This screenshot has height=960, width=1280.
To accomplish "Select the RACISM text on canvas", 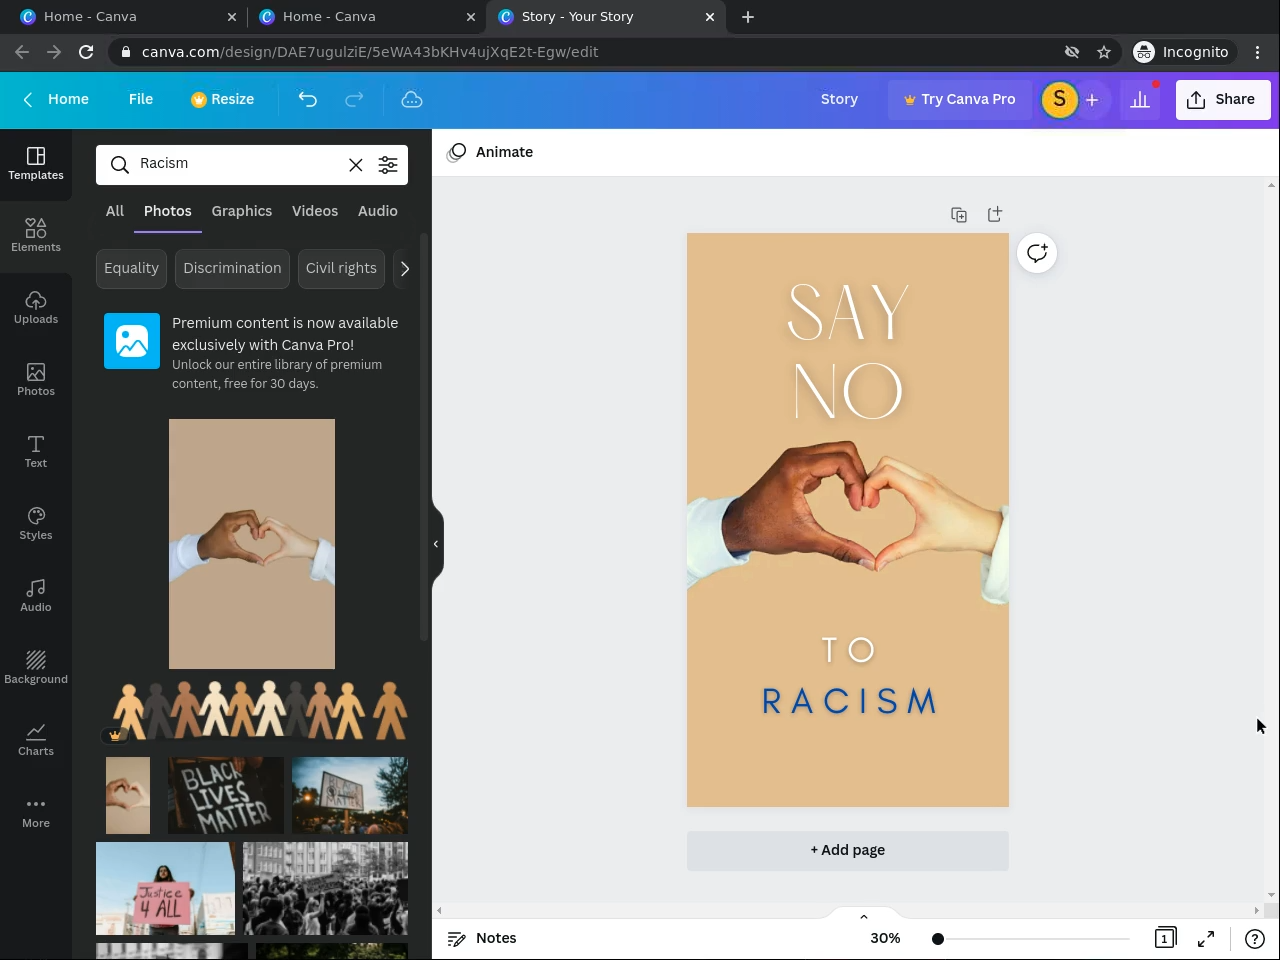I will [x=849, y=701].
